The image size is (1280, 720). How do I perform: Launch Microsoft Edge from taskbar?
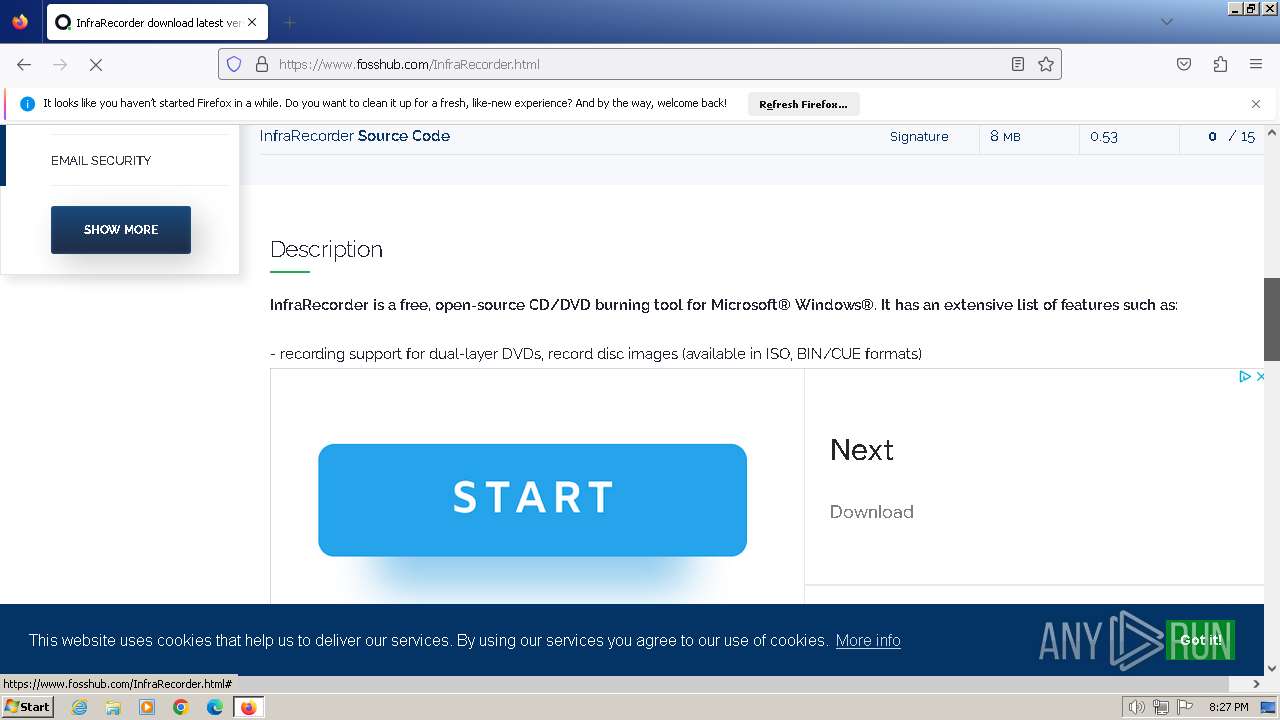pyautogui.click(x=215, y=707)
